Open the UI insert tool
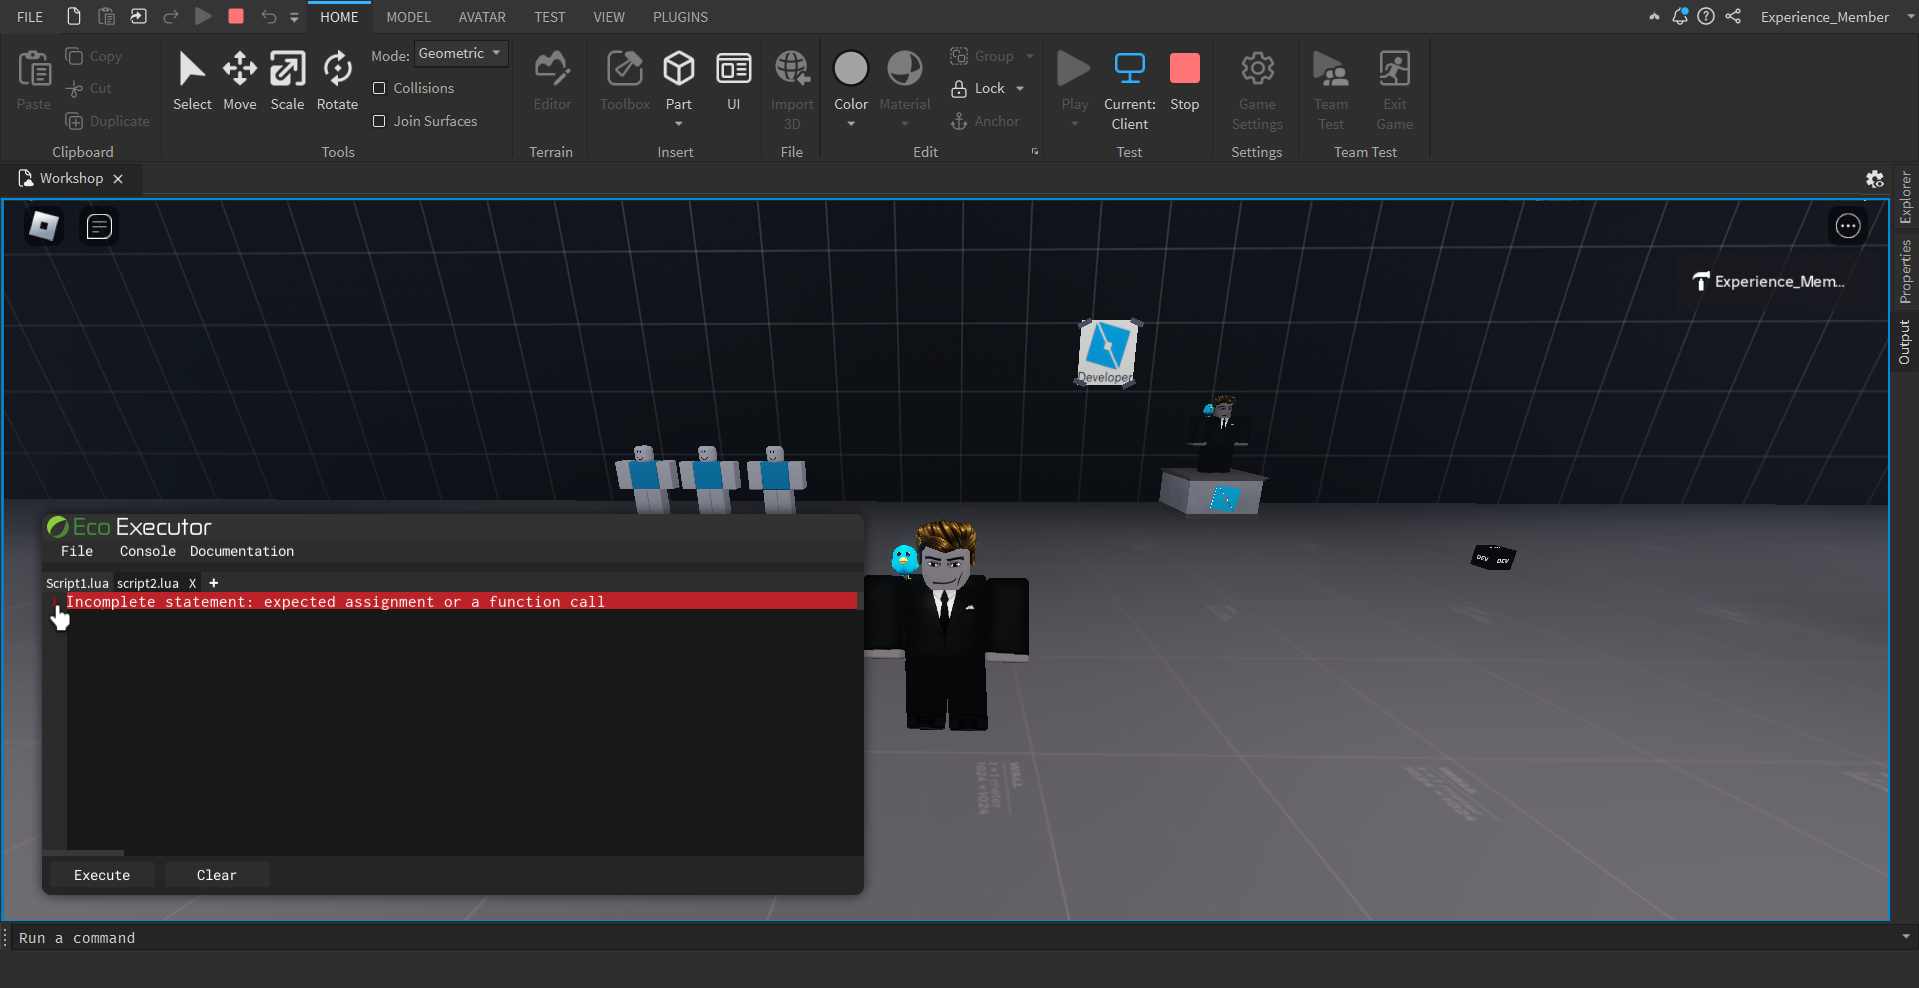Screen dimensions: 1919x988 (734, 81)
